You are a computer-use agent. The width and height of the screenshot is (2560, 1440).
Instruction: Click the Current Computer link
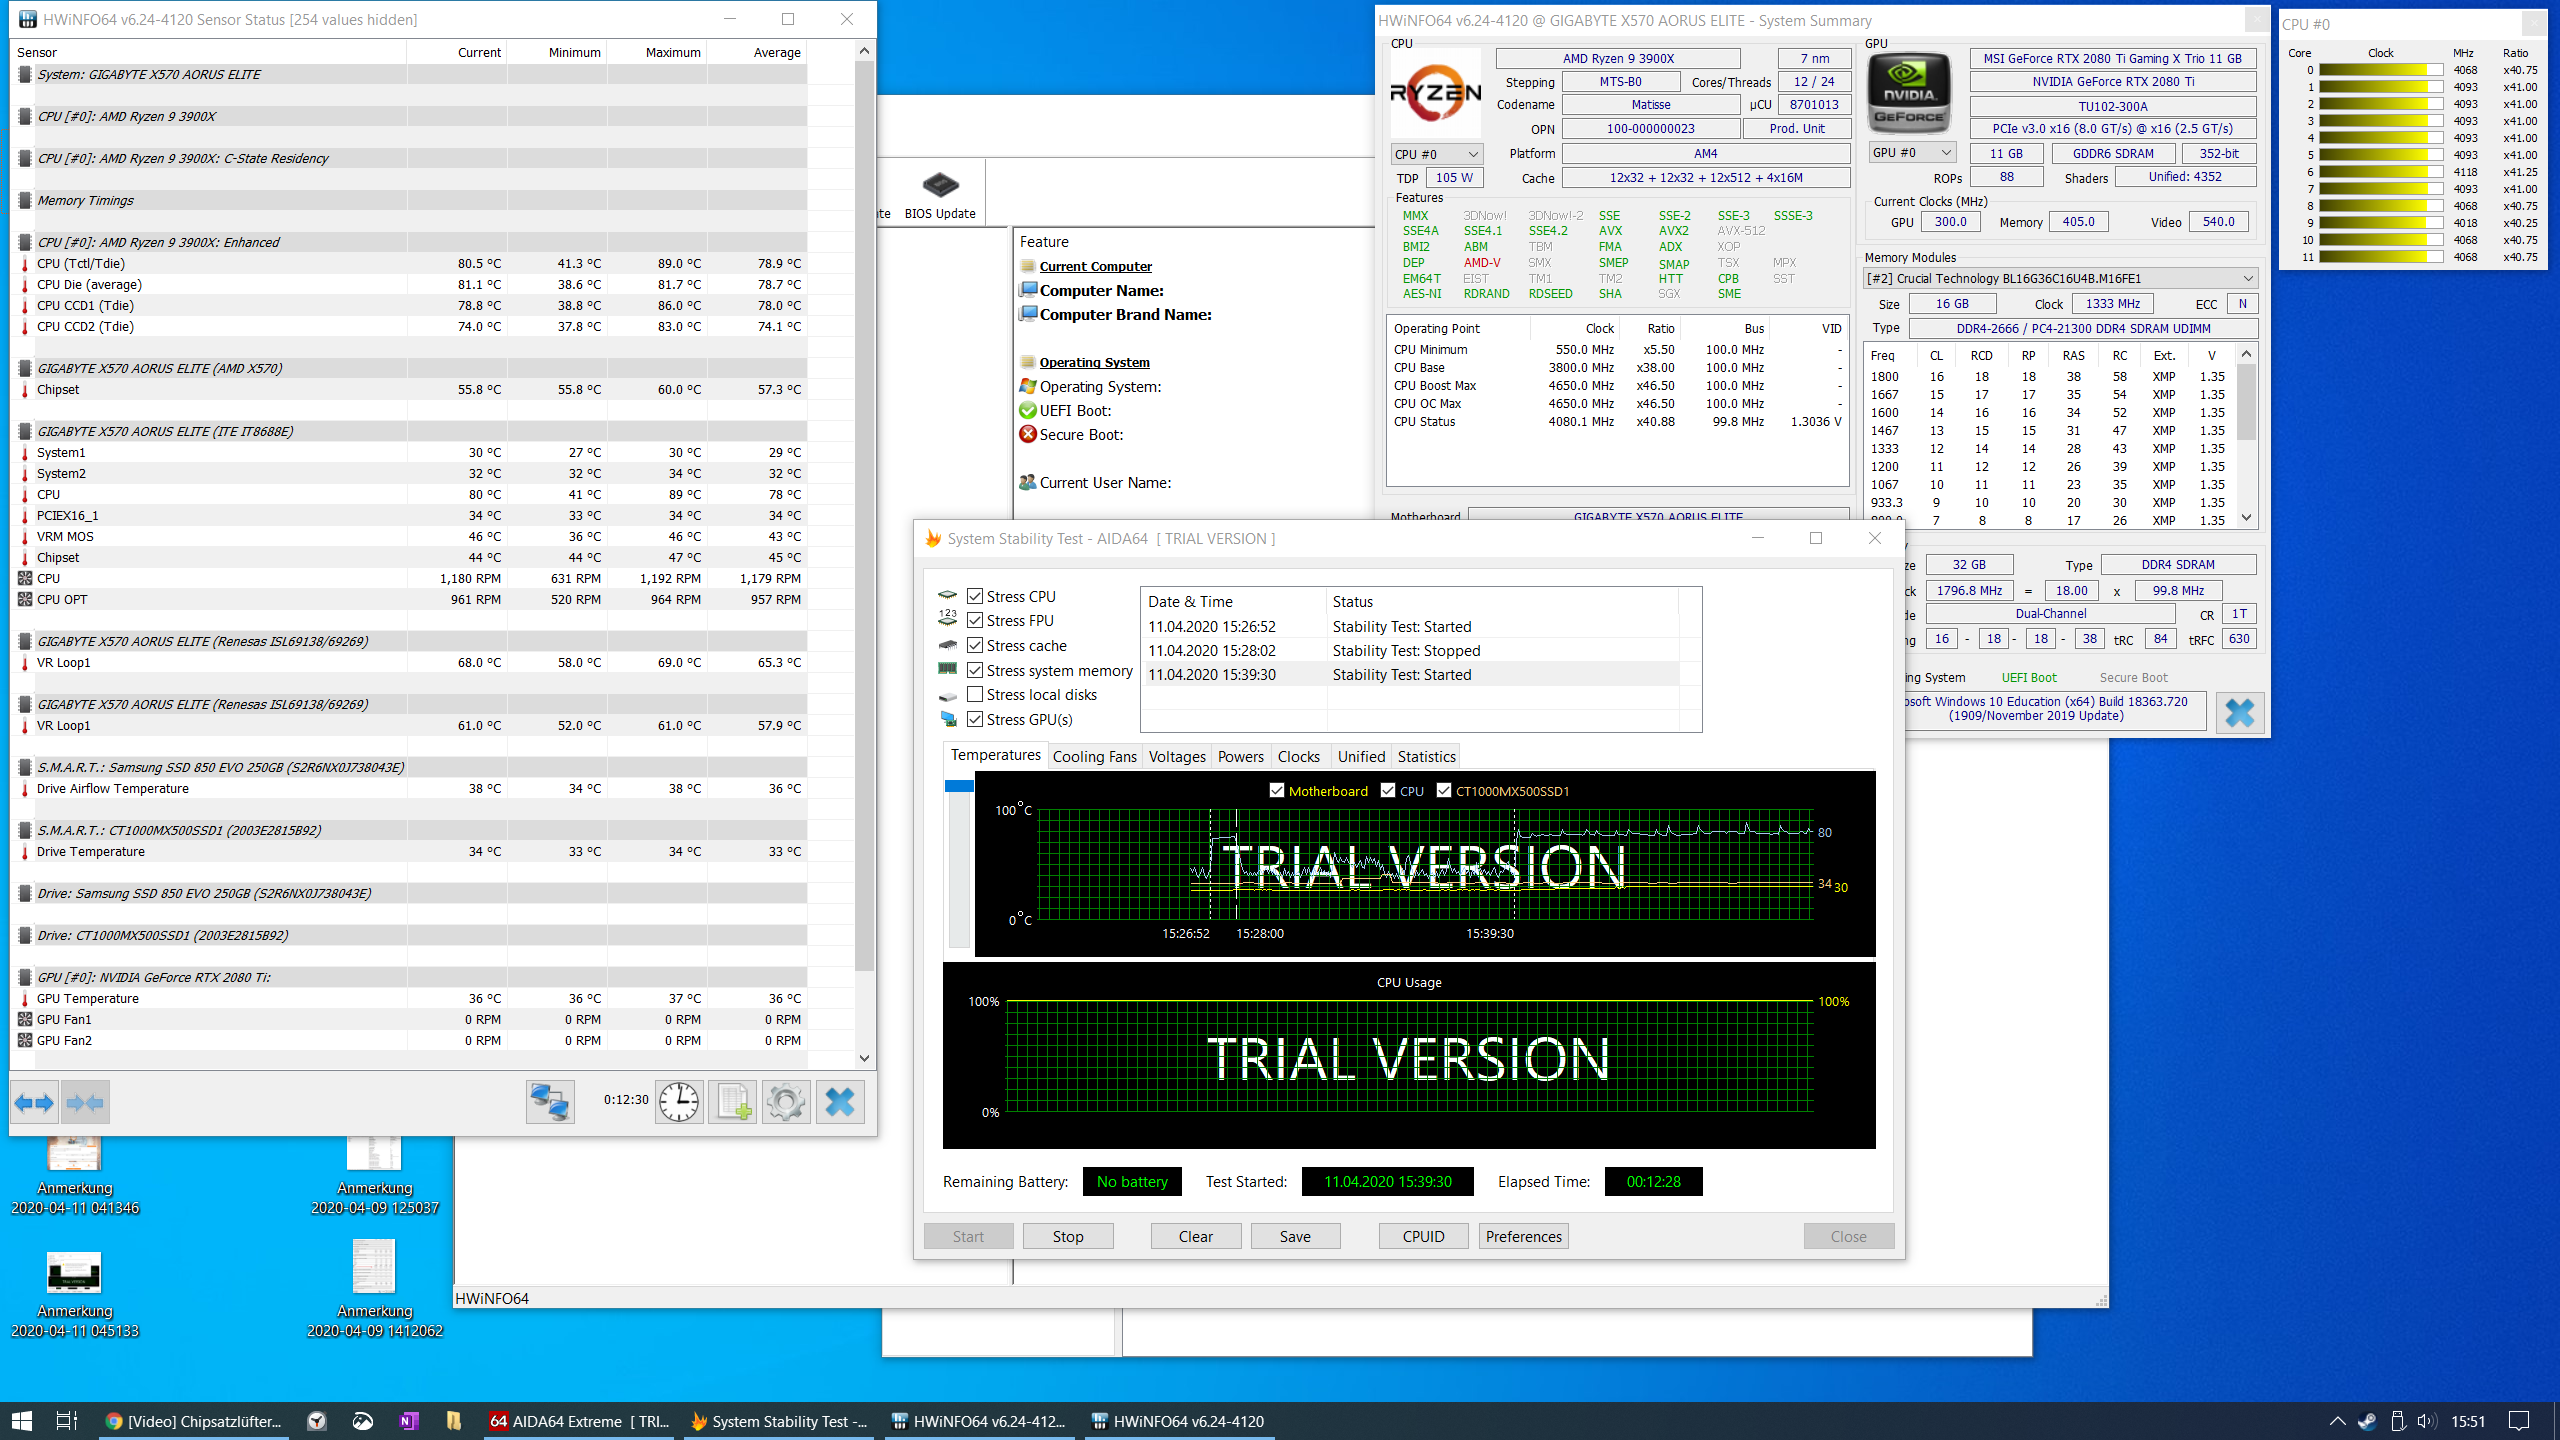pos(1096,266)
